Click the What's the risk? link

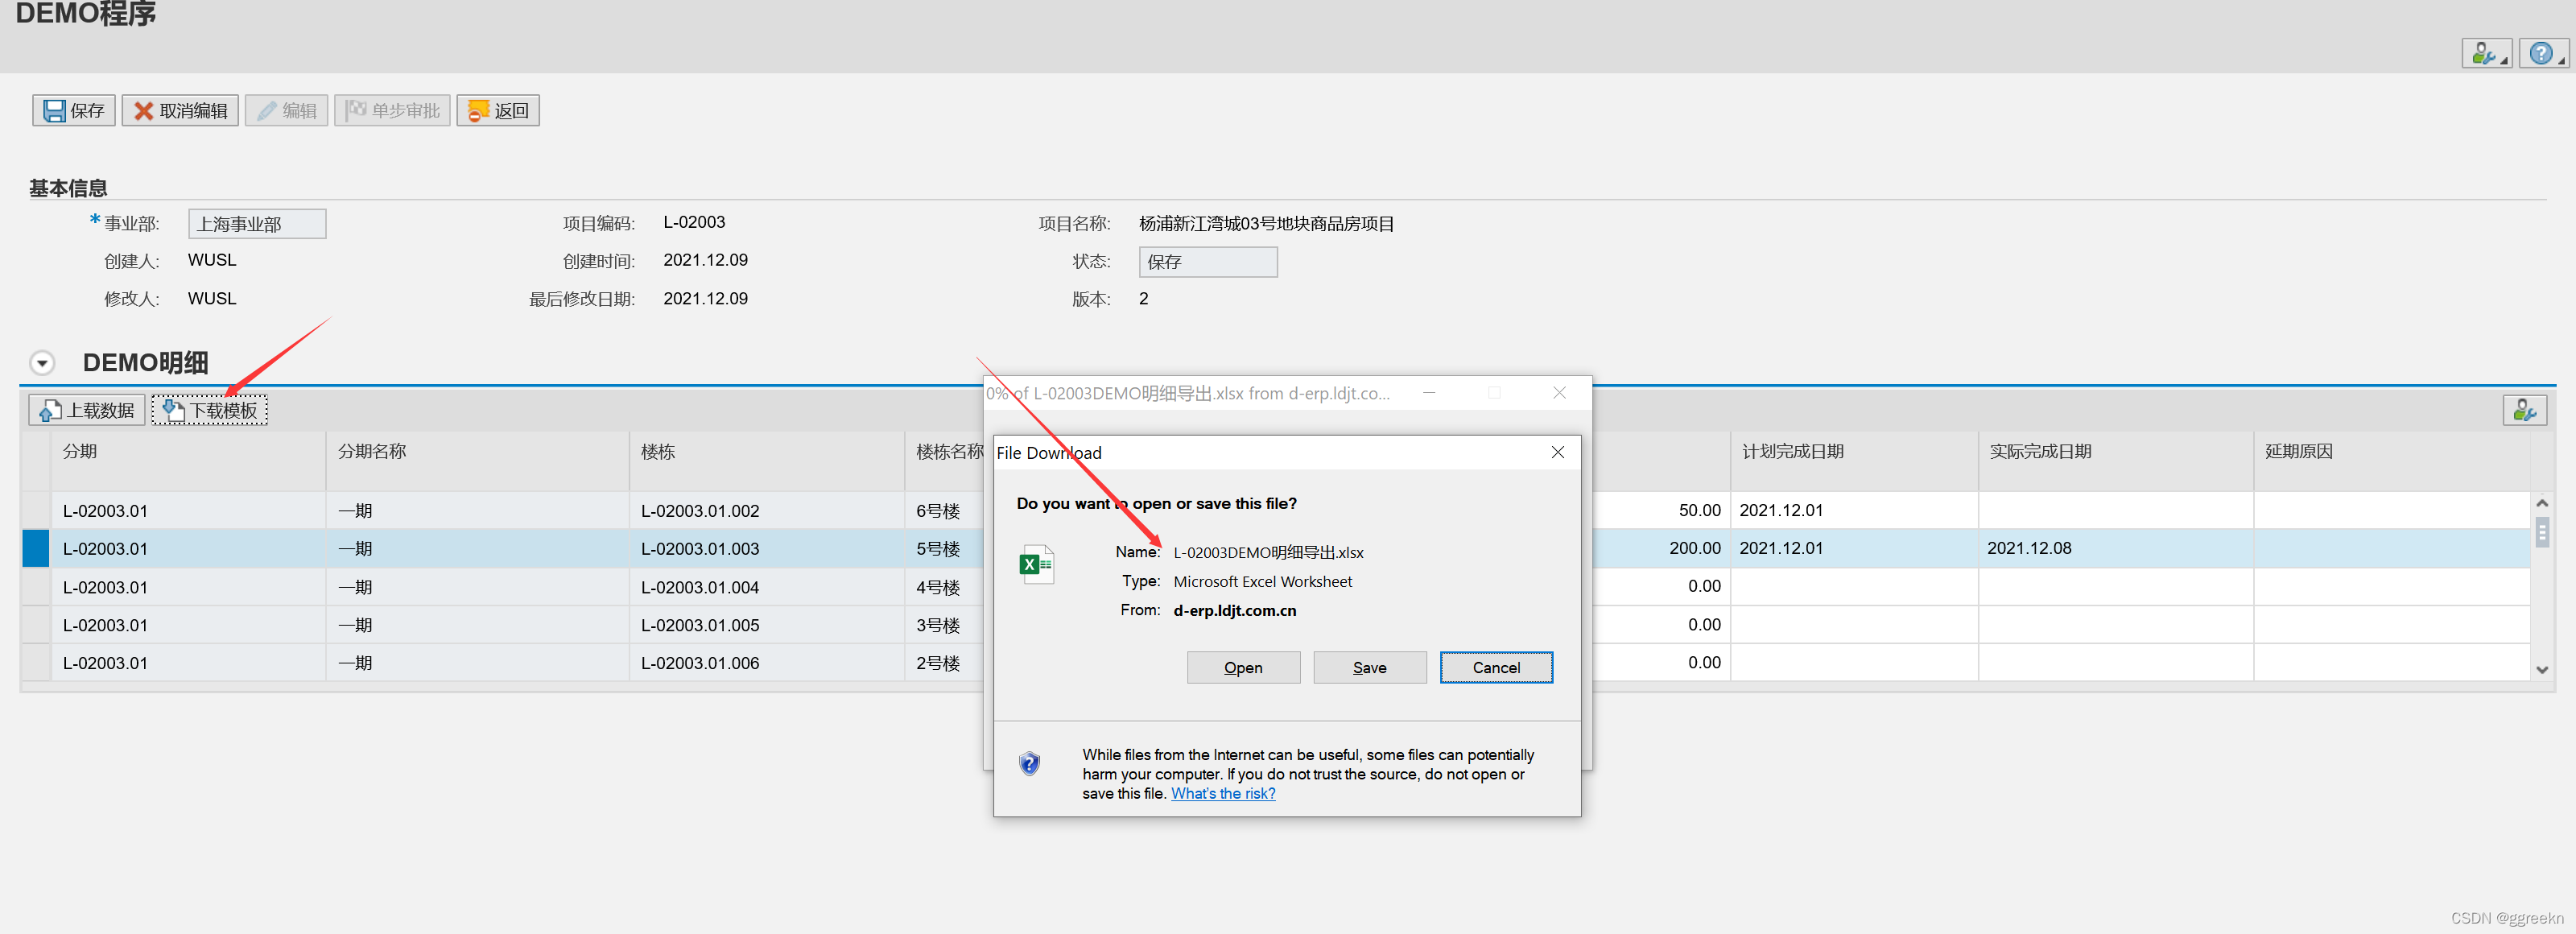[1222, 793]
